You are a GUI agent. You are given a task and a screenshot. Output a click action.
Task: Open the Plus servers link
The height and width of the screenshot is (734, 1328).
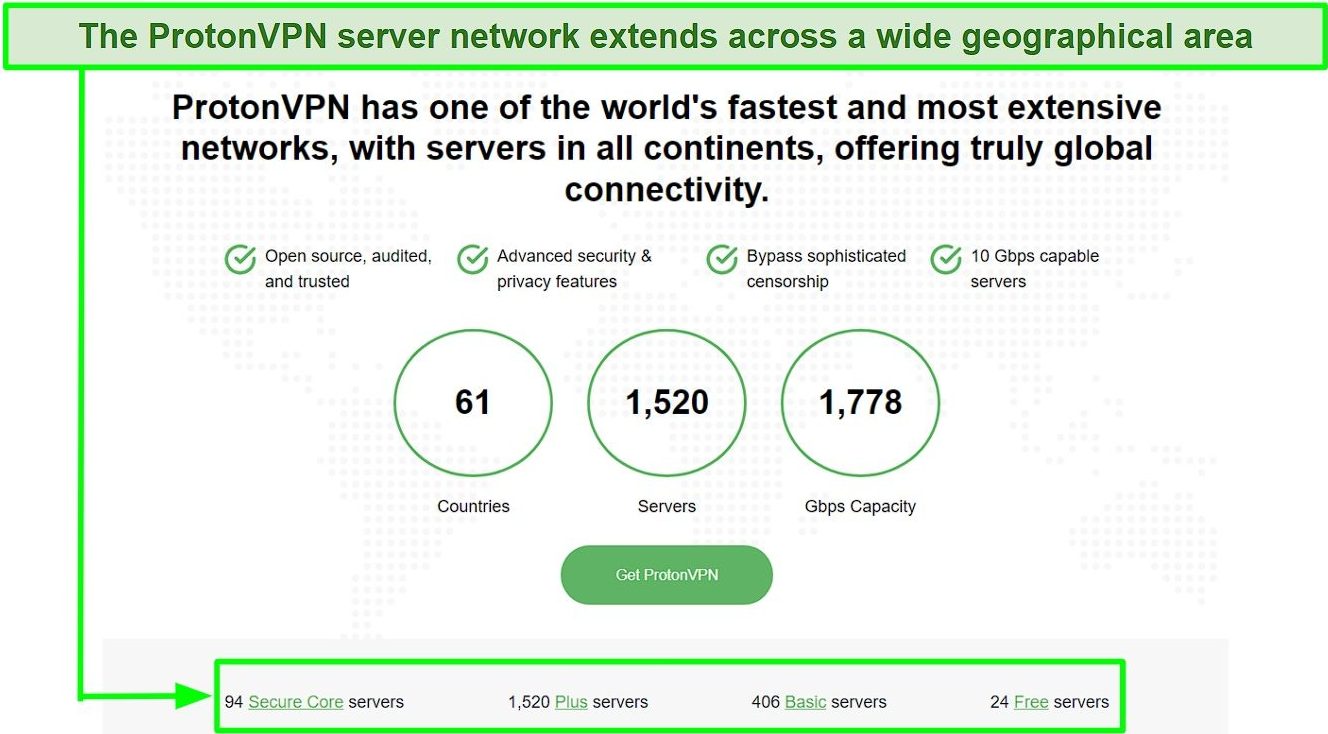tap(571, 702)
